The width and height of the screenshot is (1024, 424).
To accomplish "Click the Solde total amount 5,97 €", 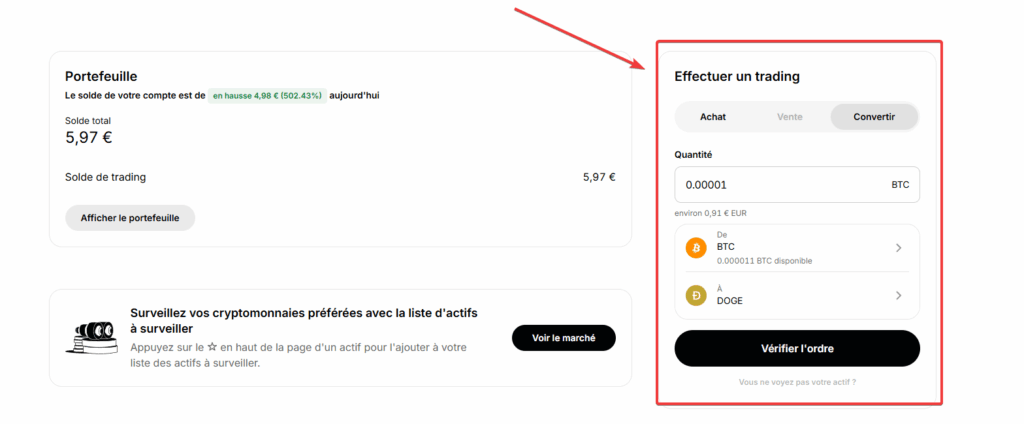I will click(x=89, y=137).
